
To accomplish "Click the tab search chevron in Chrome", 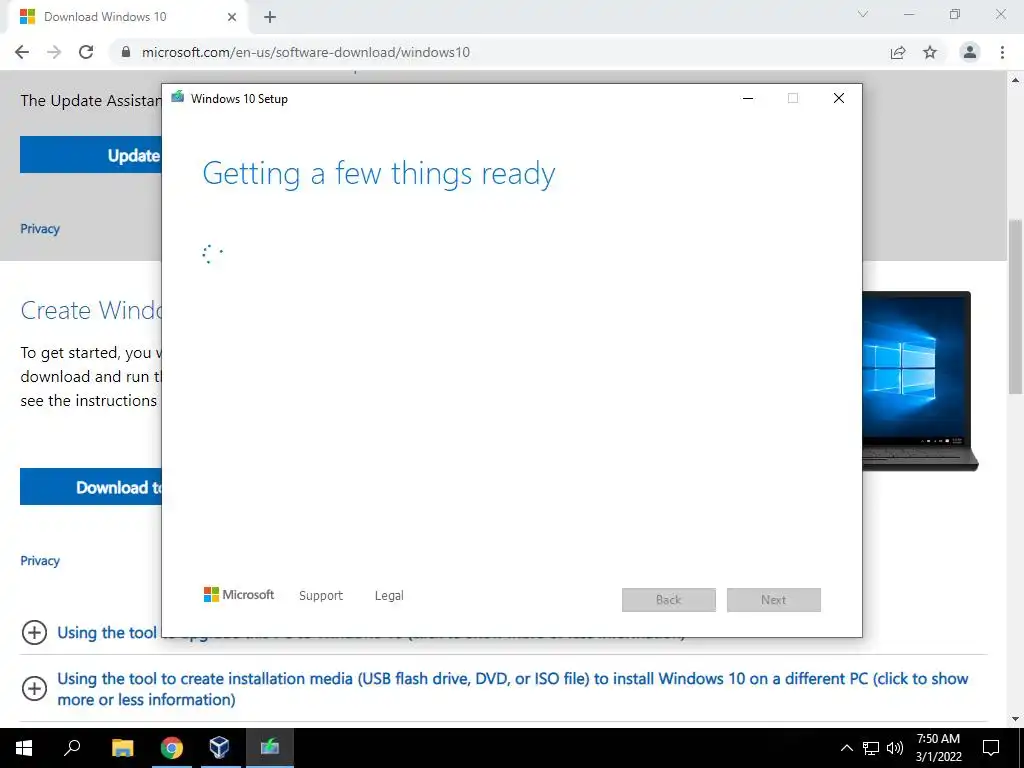I will [x=863, y=14].
